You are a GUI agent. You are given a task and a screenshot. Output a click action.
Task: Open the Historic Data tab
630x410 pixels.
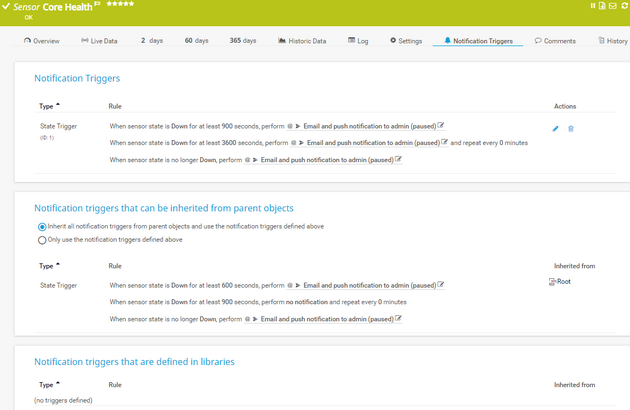point(301,41)
